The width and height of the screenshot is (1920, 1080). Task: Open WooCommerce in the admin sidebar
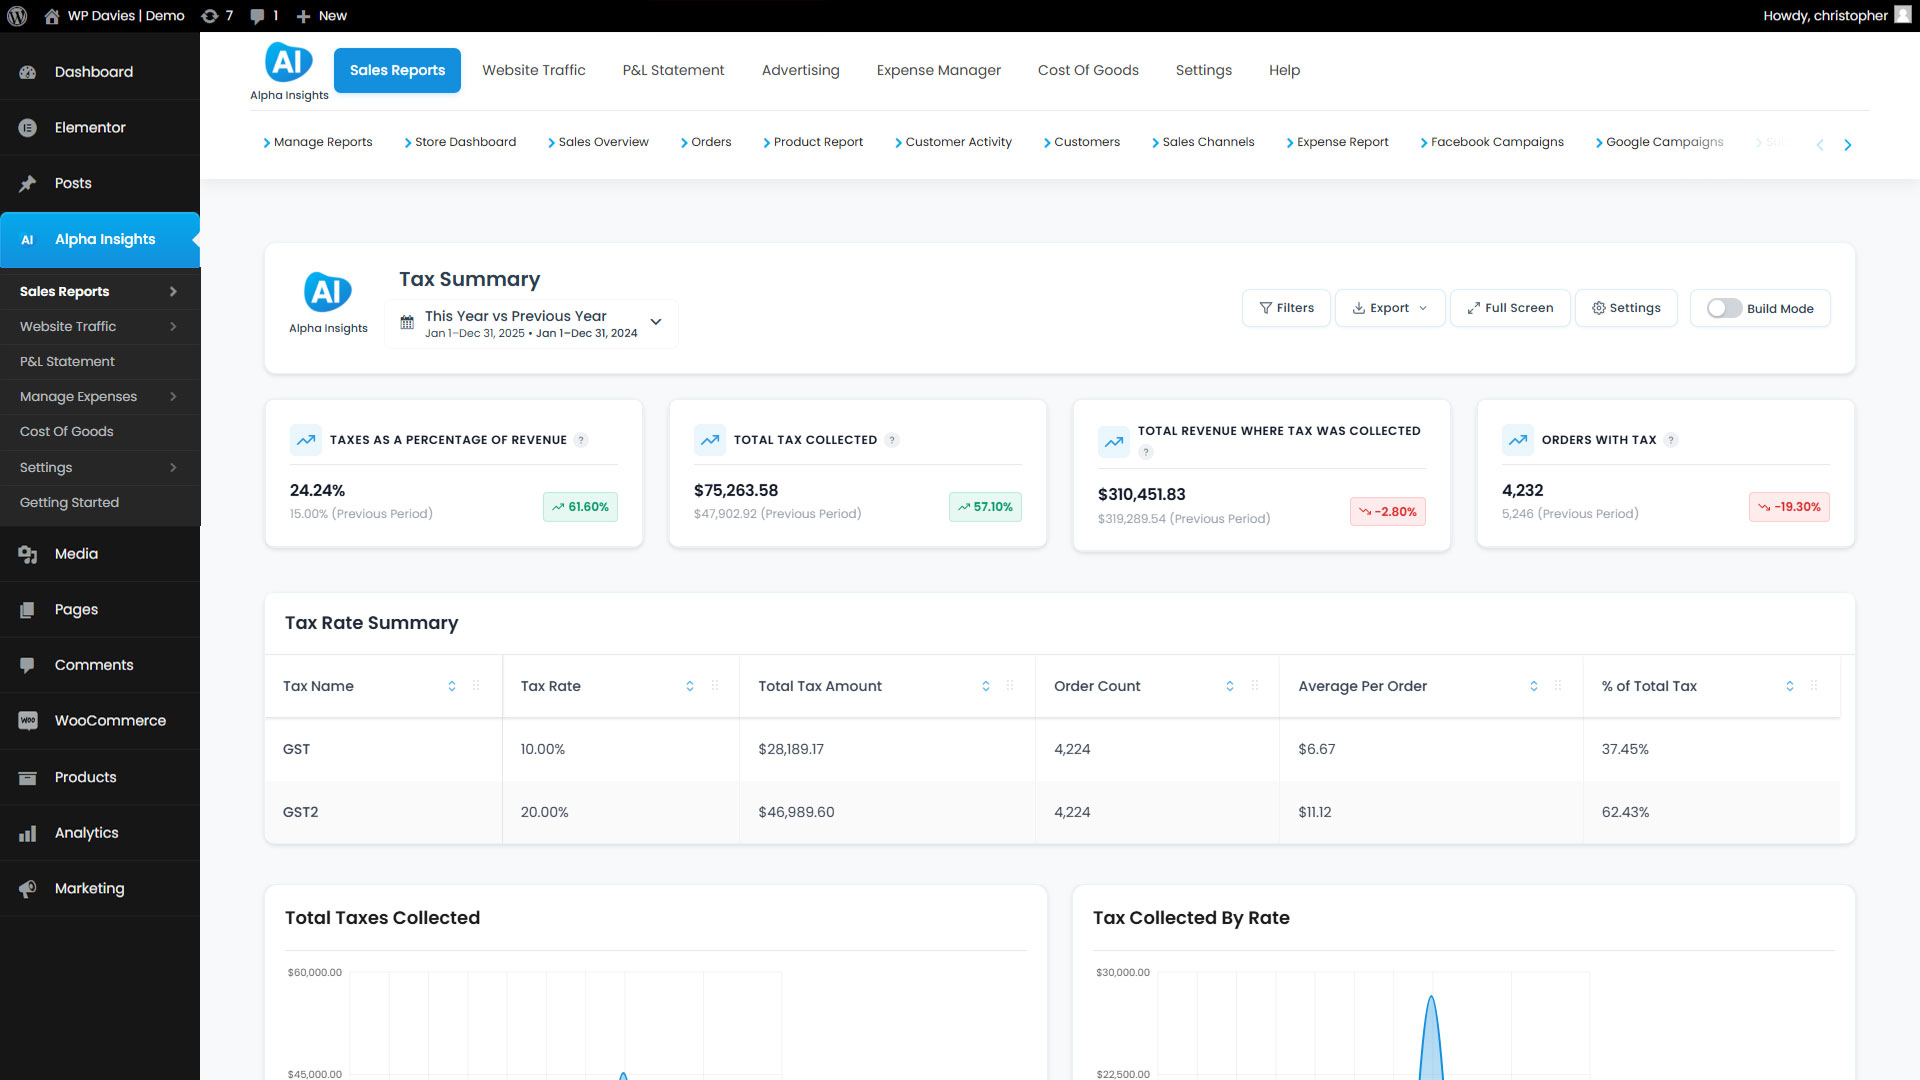pos(110,721)
